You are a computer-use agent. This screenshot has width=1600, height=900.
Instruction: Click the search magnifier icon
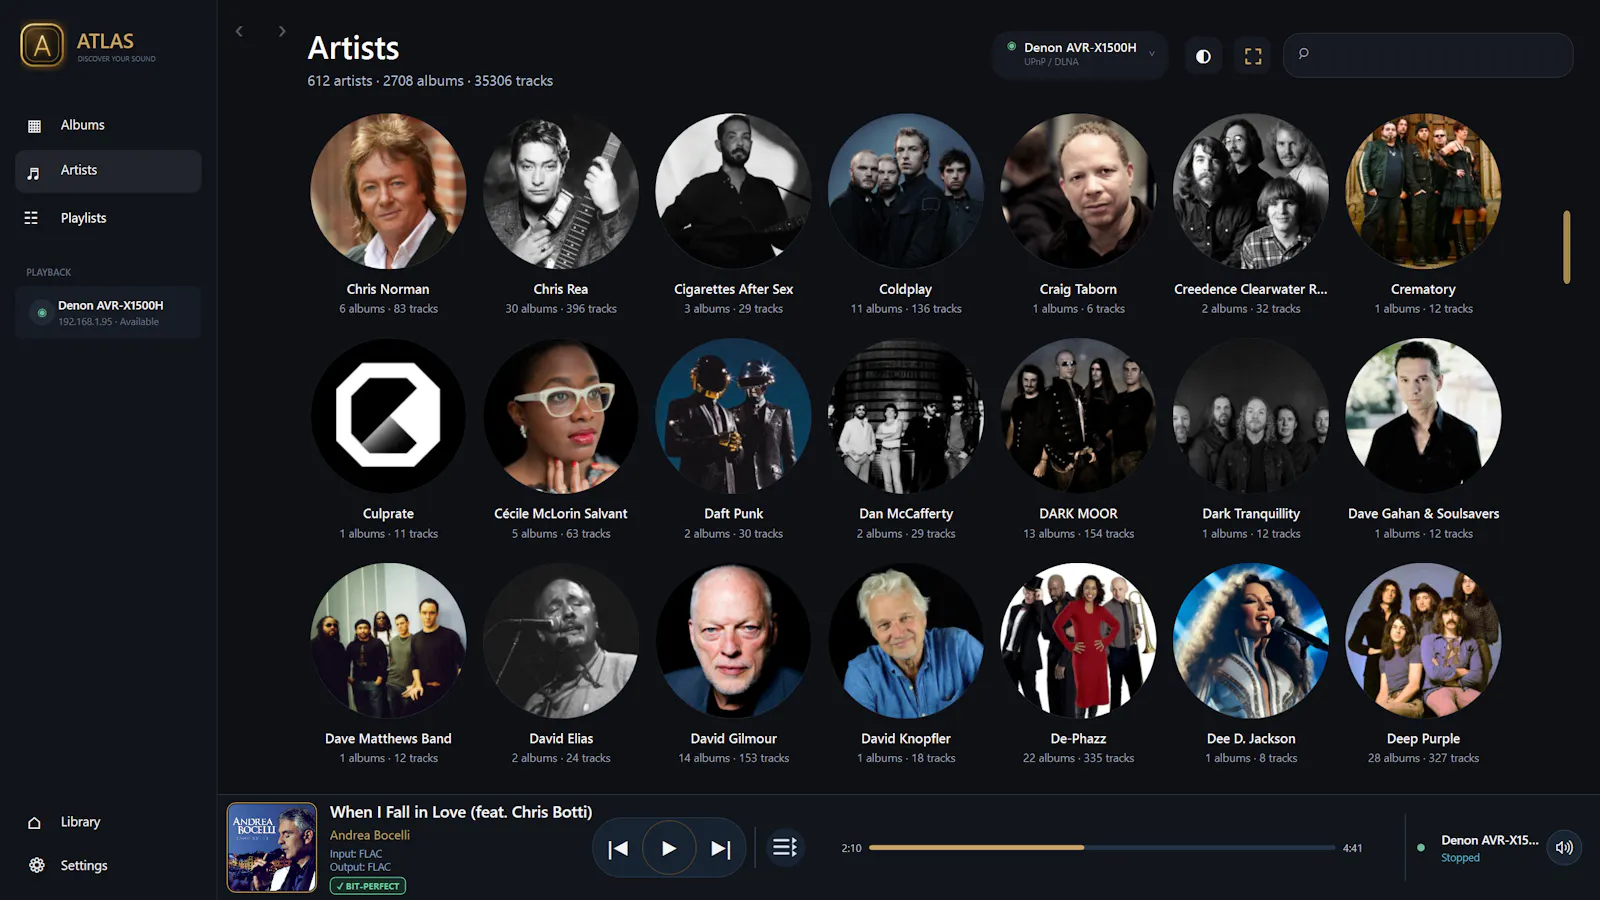click(1304, 54)
